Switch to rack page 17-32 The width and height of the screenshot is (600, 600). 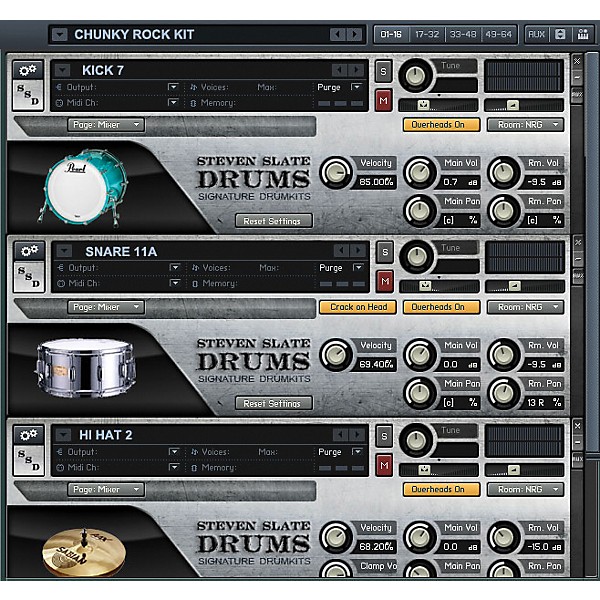[427, 34]
